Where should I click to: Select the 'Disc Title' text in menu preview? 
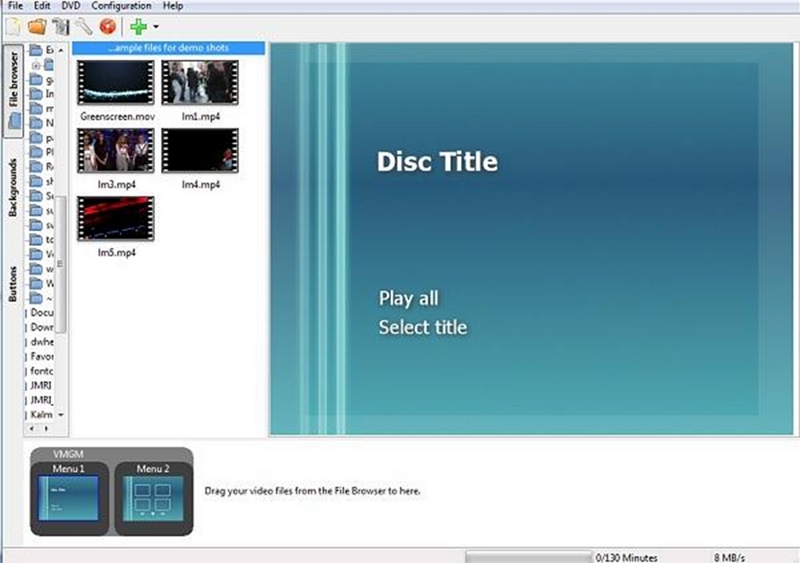(x=437, y=162)
